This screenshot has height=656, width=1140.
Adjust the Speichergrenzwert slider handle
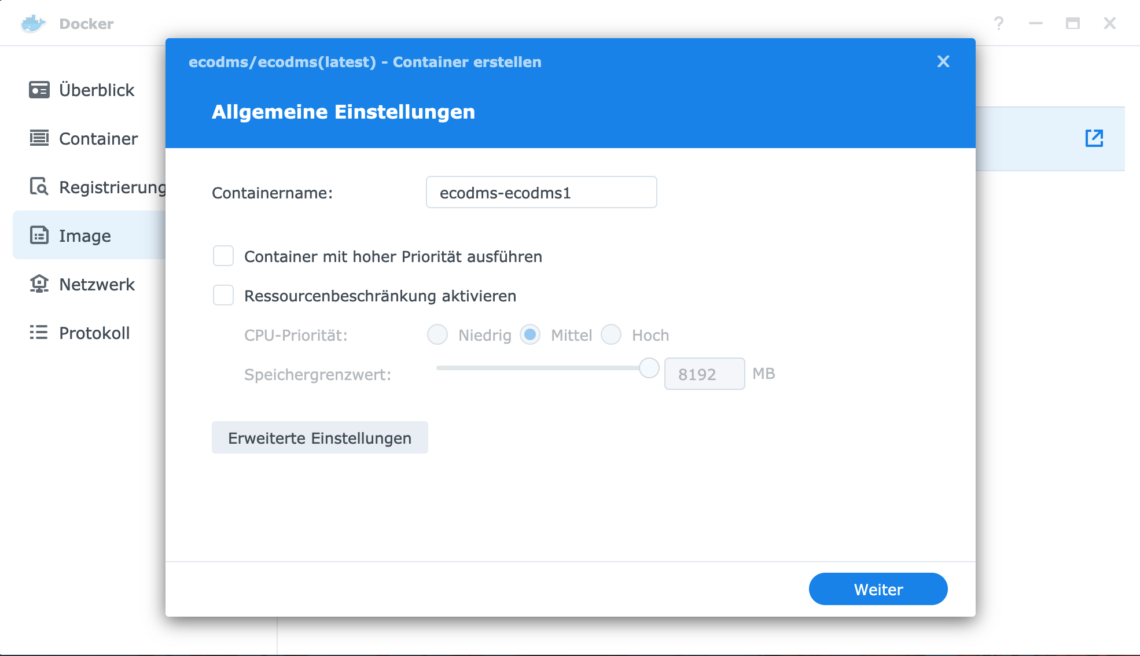[x=649, y=368]
